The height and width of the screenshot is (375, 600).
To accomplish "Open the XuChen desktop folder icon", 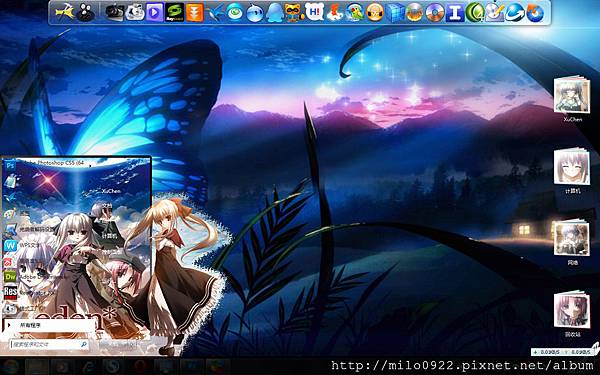I will (572, 98).
